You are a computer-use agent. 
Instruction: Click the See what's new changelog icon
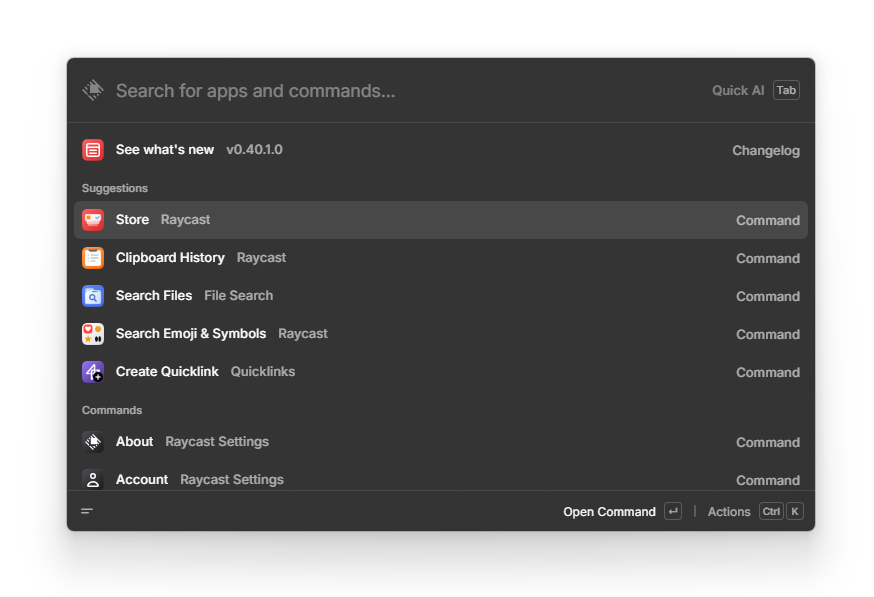(x=93, y=149)
